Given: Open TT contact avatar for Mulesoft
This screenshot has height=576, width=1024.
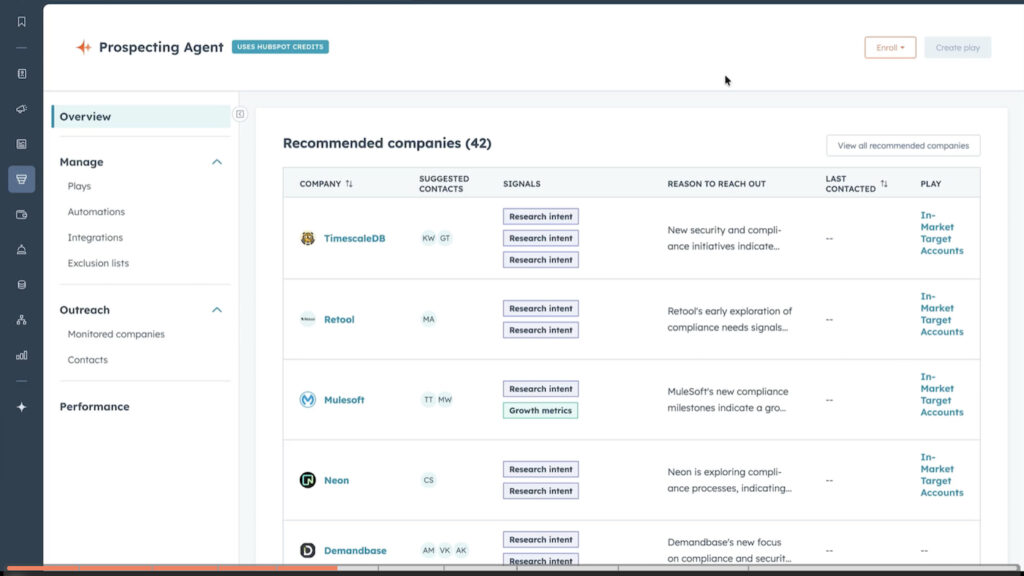Looking at the screenshot, I should (x=428, y=400).
